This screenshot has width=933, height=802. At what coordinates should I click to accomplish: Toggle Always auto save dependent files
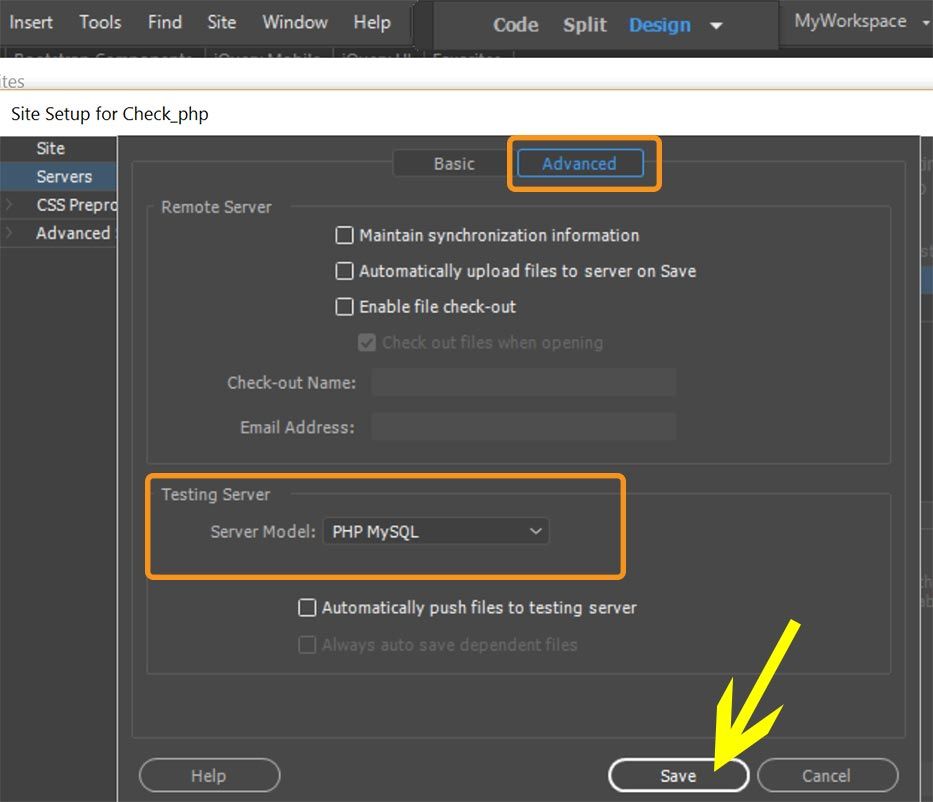coord(307,644)
